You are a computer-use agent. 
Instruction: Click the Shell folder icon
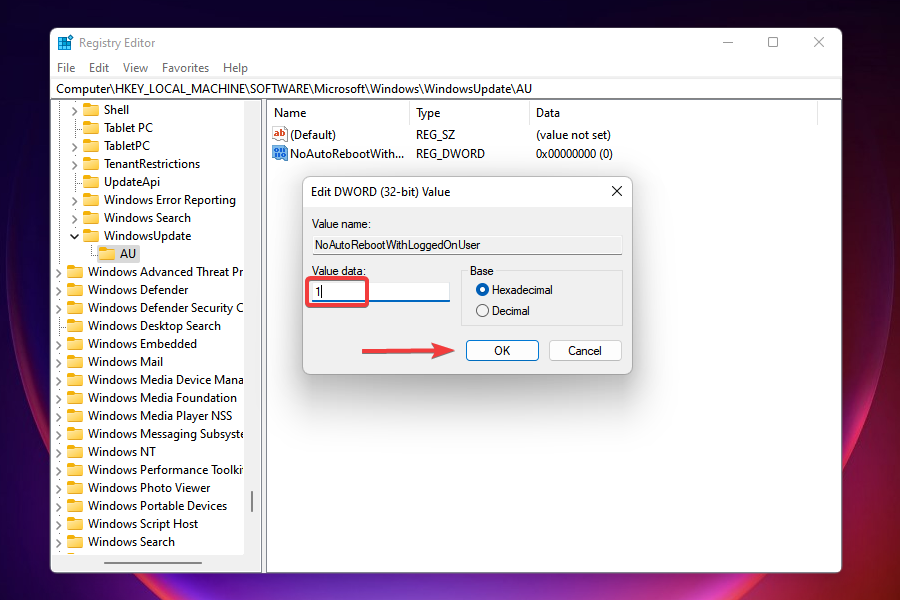point(91,110)
